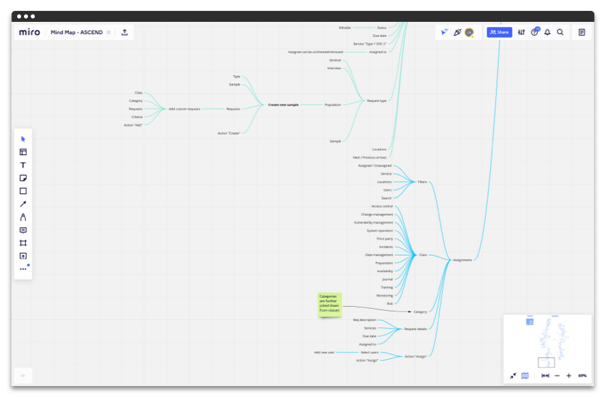Select the Sticky note tool
This screenshot has width=606, height=397.
pos(23,178)
